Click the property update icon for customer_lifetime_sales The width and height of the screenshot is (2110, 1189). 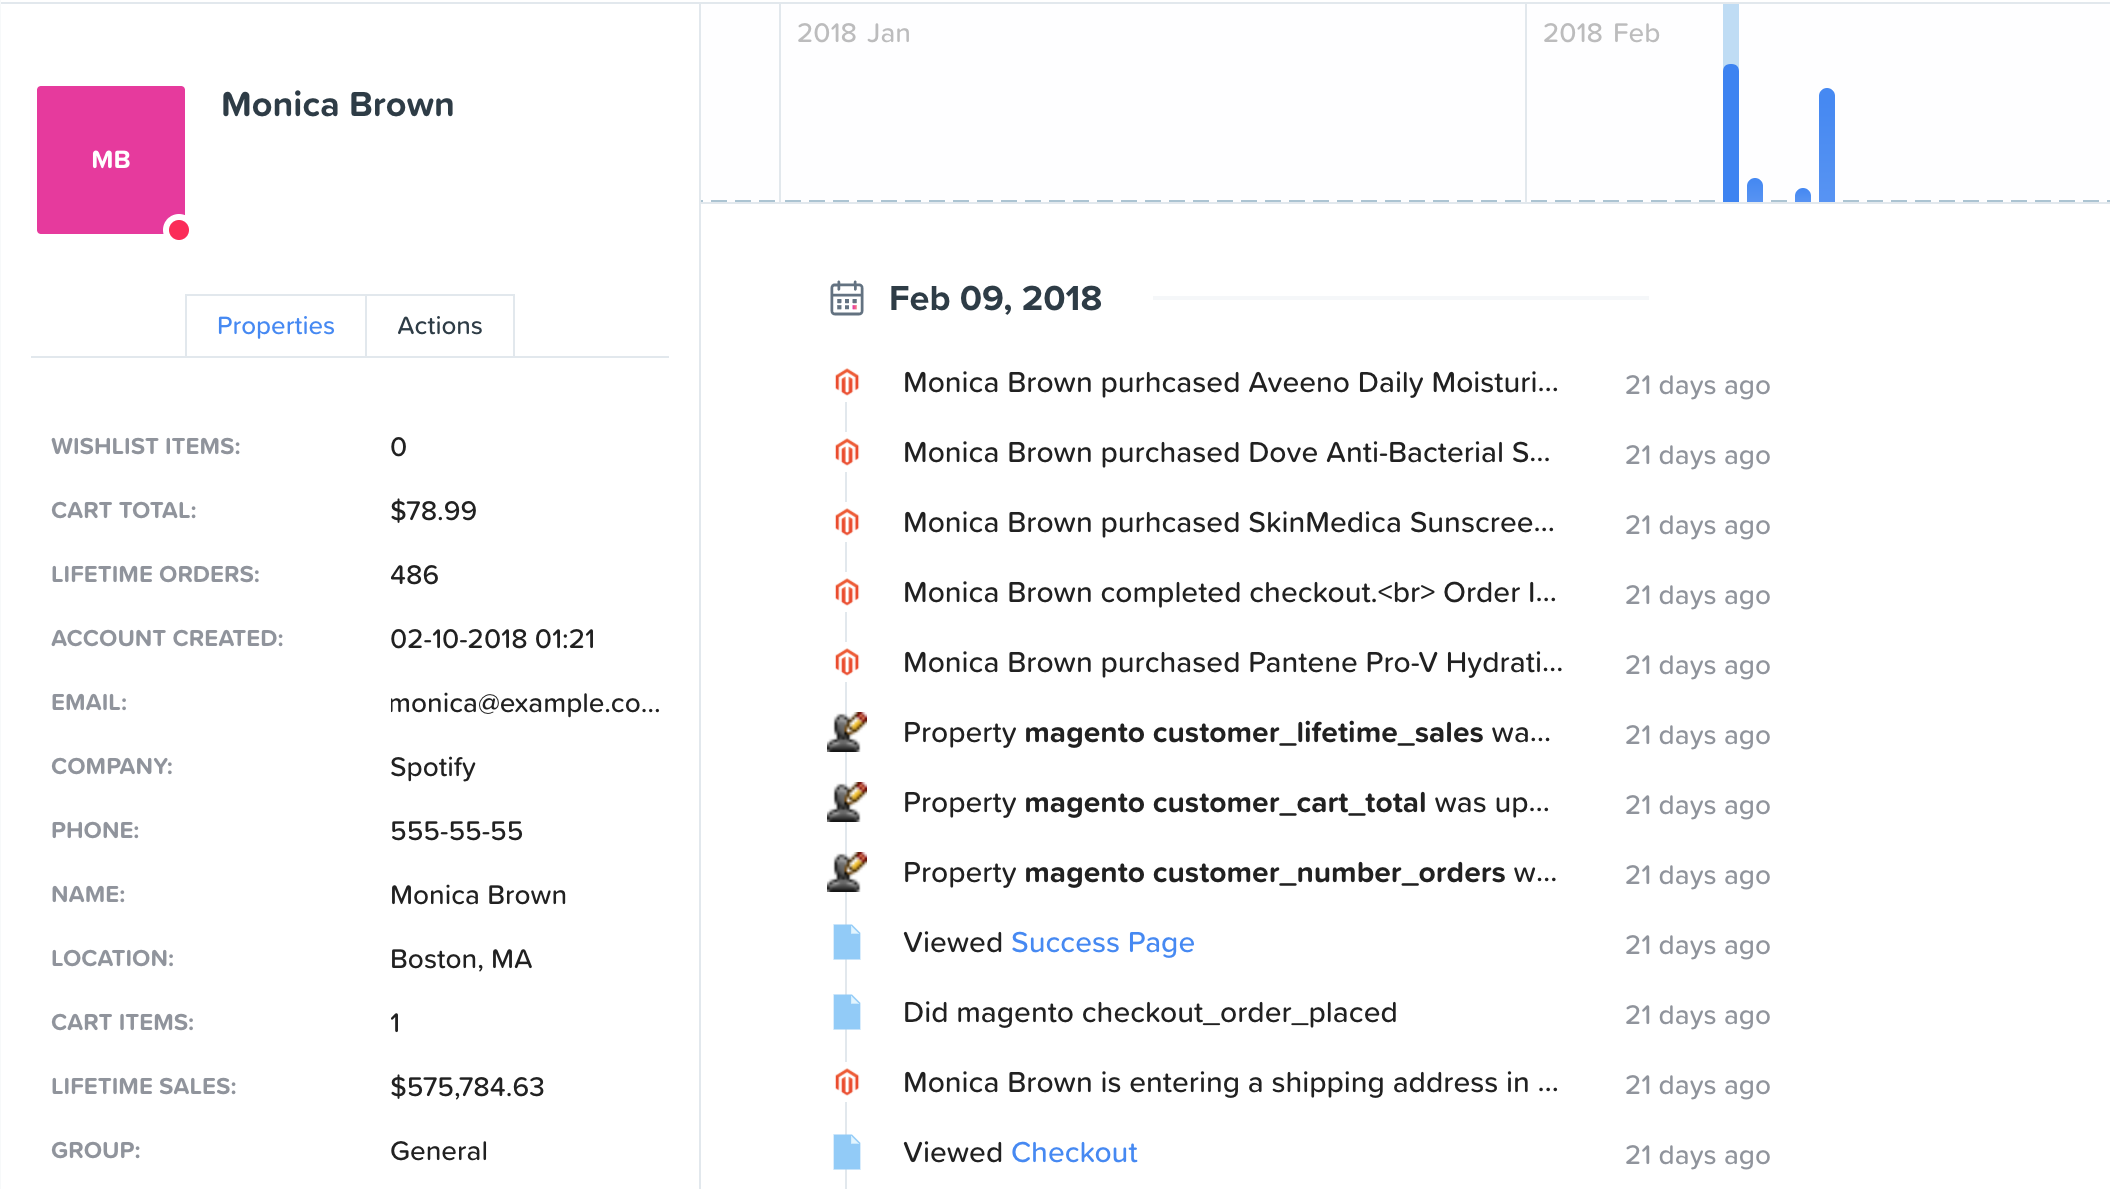click(847, 733)
